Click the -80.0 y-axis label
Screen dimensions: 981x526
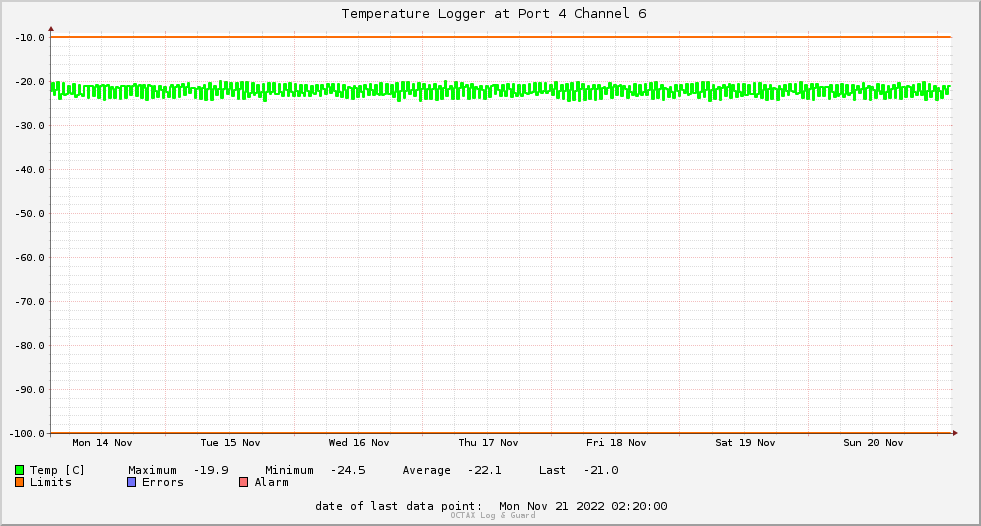coord(30,346)
